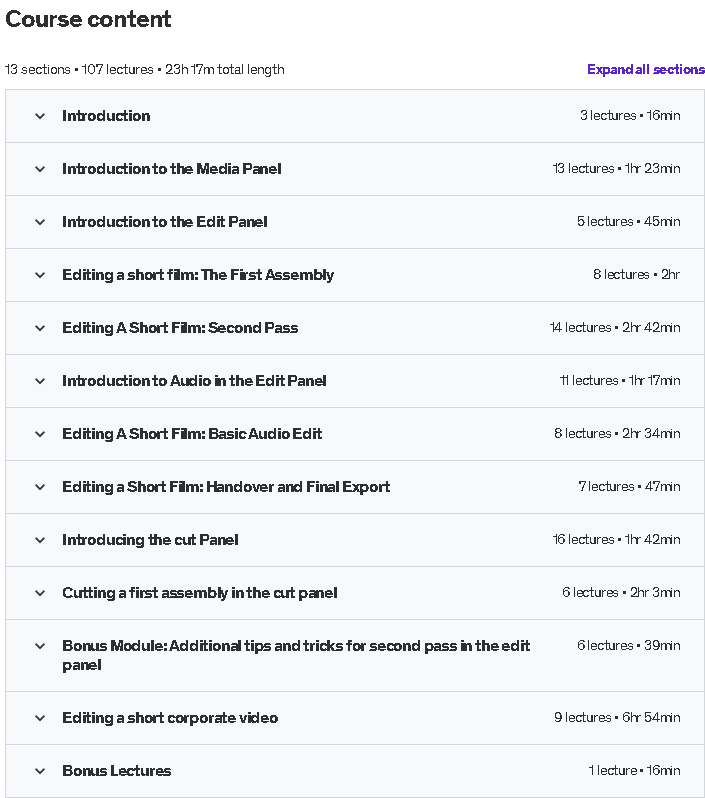Image resolution: width=705 pixels, height=798 pixels.
Task: Expand chevron for Handover and Final Export
Action: coord(40,487)
